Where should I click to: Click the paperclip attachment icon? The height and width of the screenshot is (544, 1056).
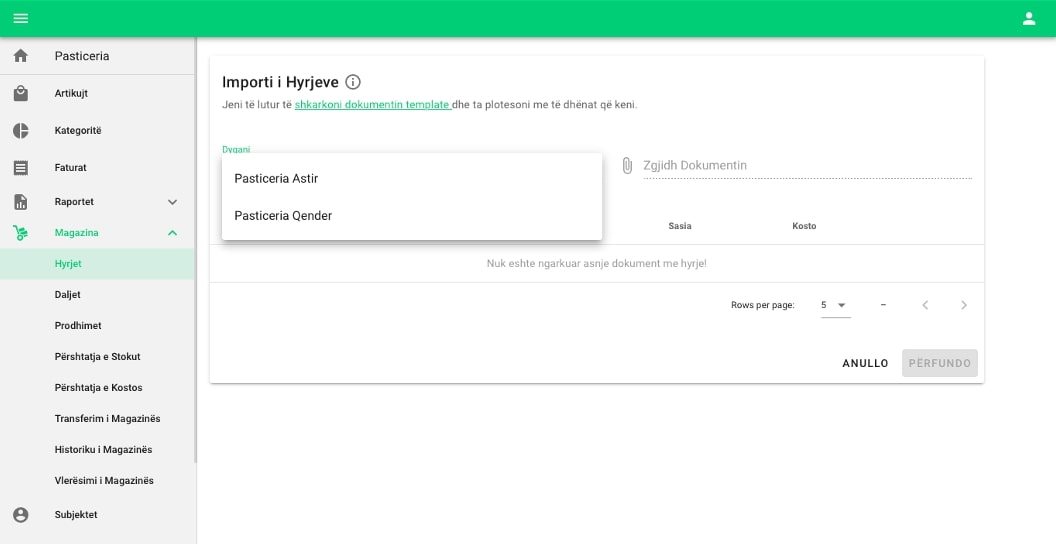[627, 166]
